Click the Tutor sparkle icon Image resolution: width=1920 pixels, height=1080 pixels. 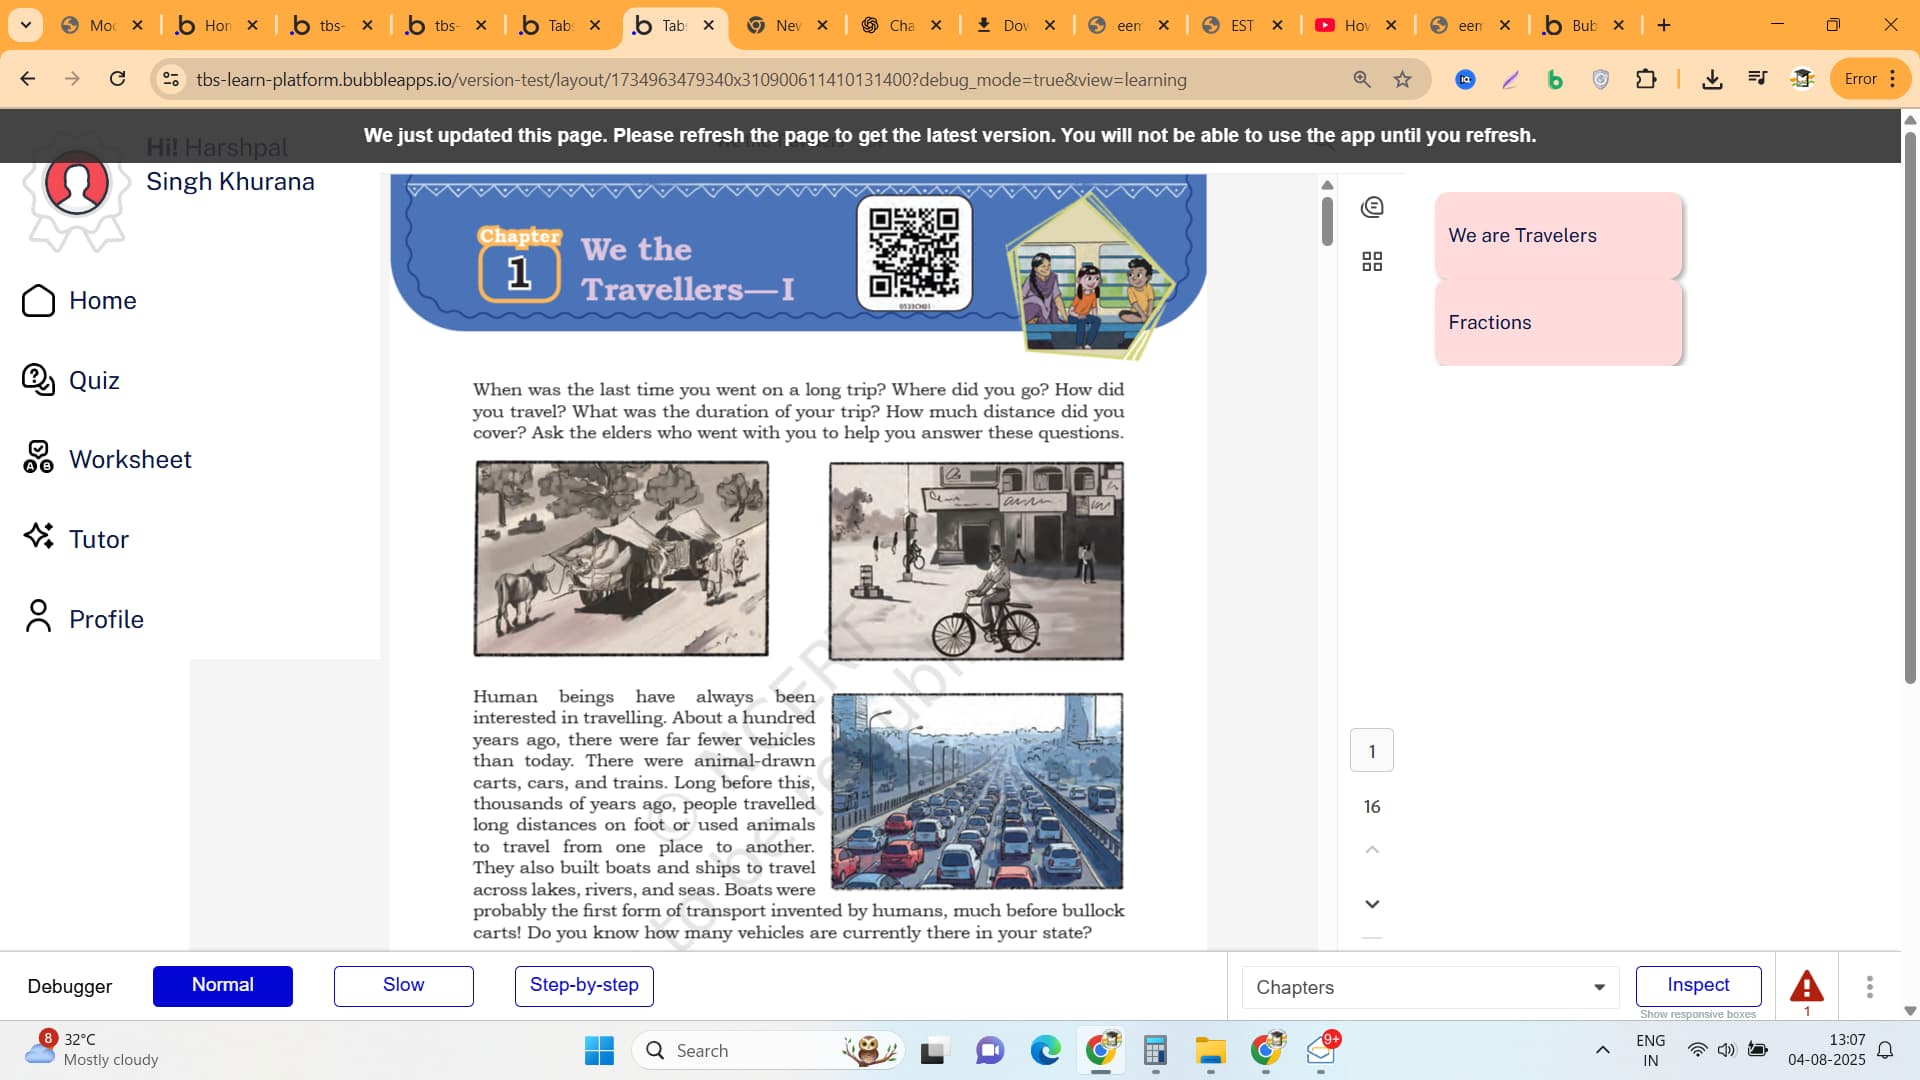point(38,537)
